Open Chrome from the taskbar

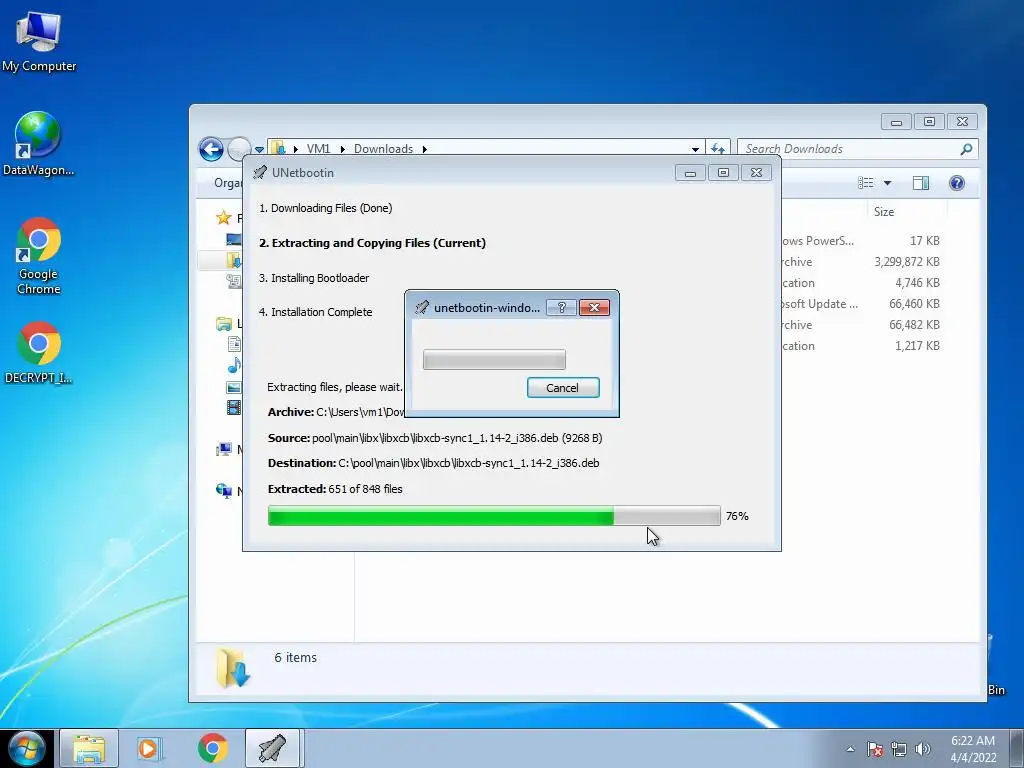[x=212, y=748]
